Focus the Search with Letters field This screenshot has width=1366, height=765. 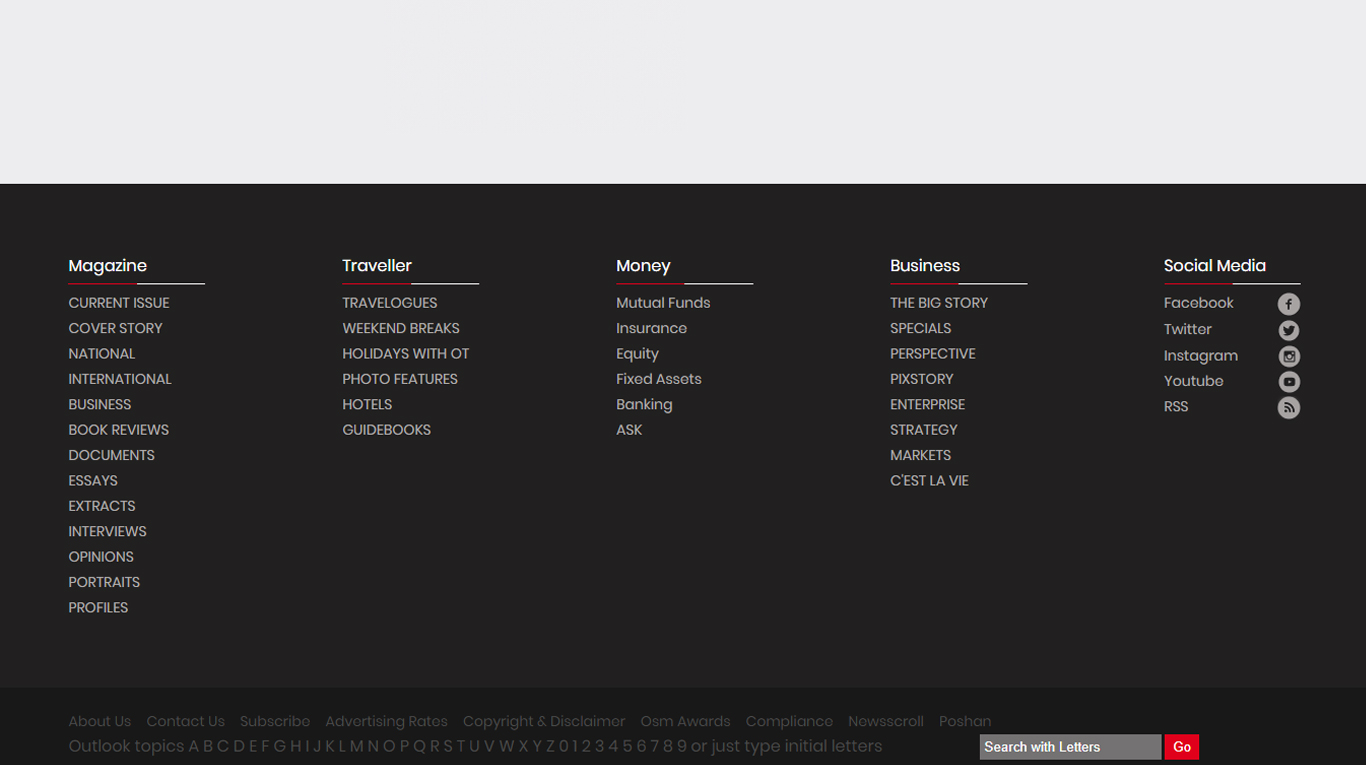[1069, 747]
